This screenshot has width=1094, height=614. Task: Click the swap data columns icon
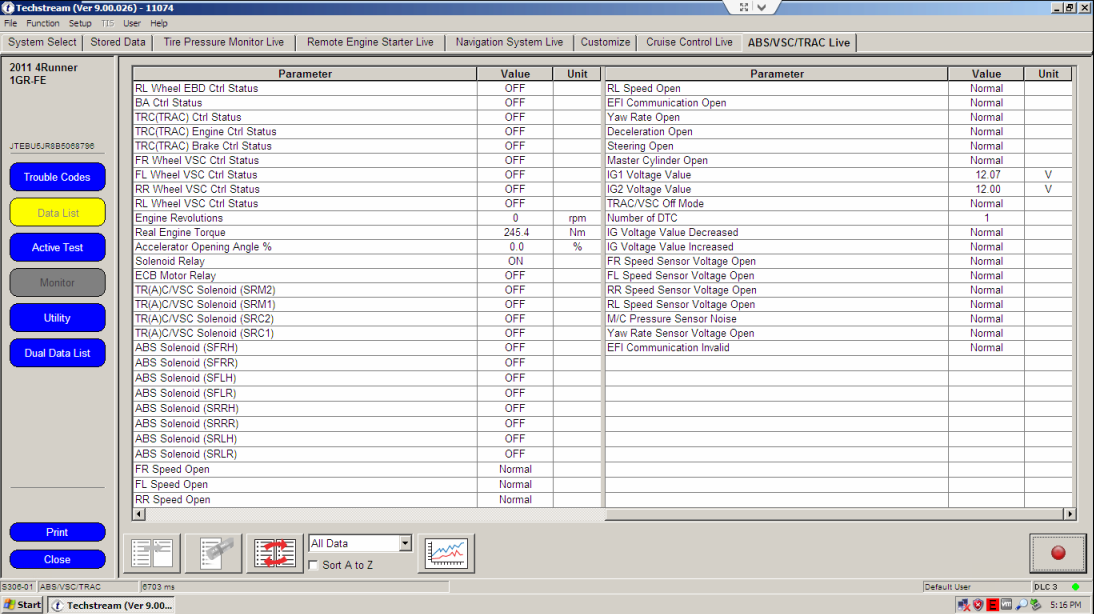275,553
